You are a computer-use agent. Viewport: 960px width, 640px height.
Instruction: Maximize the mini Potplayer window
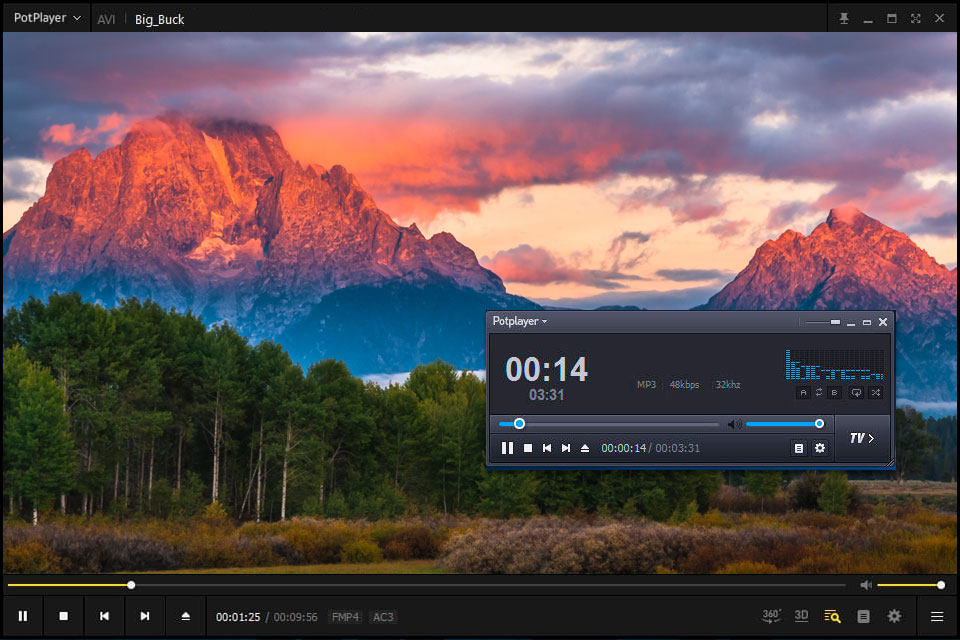(x=866, y=322)
